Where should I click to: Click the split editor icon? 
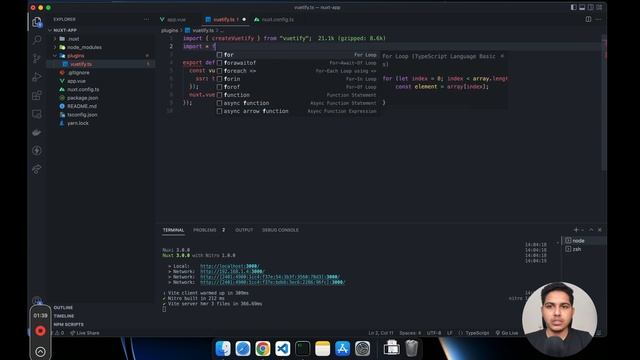coord(588,19)
